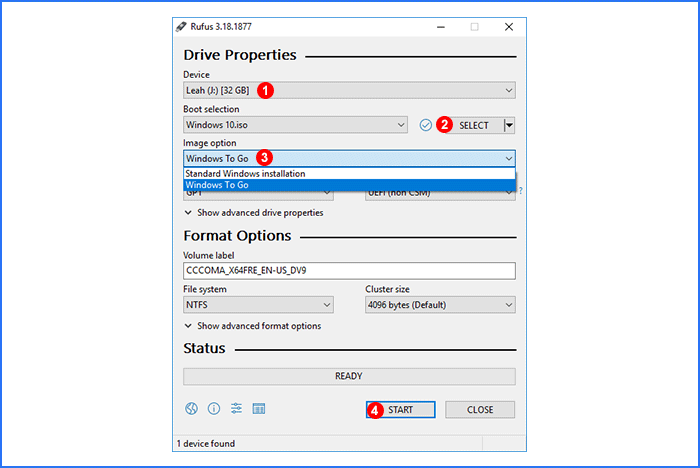The image size is (700, 468).
Task: Open the About info icon
Action: pyautogui.click(x=214, y=409)
